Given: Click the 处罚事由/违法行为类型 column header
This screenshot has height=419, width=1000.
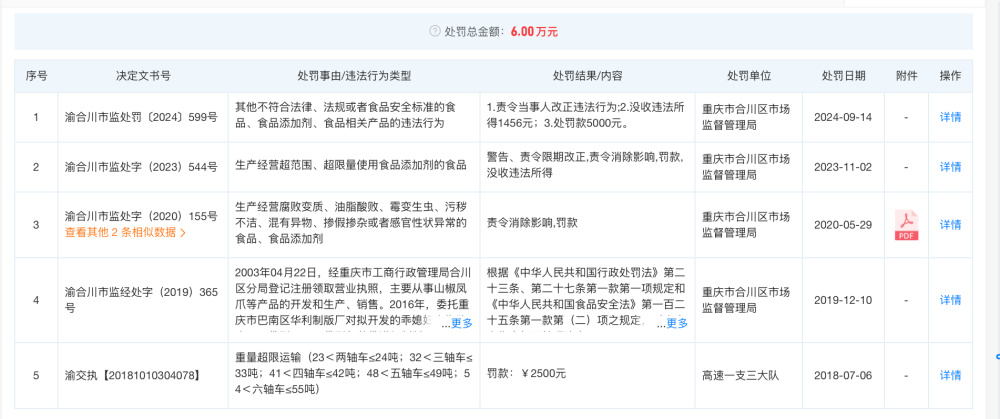Looking at the screenshot, I should click(x=353, y=76).
